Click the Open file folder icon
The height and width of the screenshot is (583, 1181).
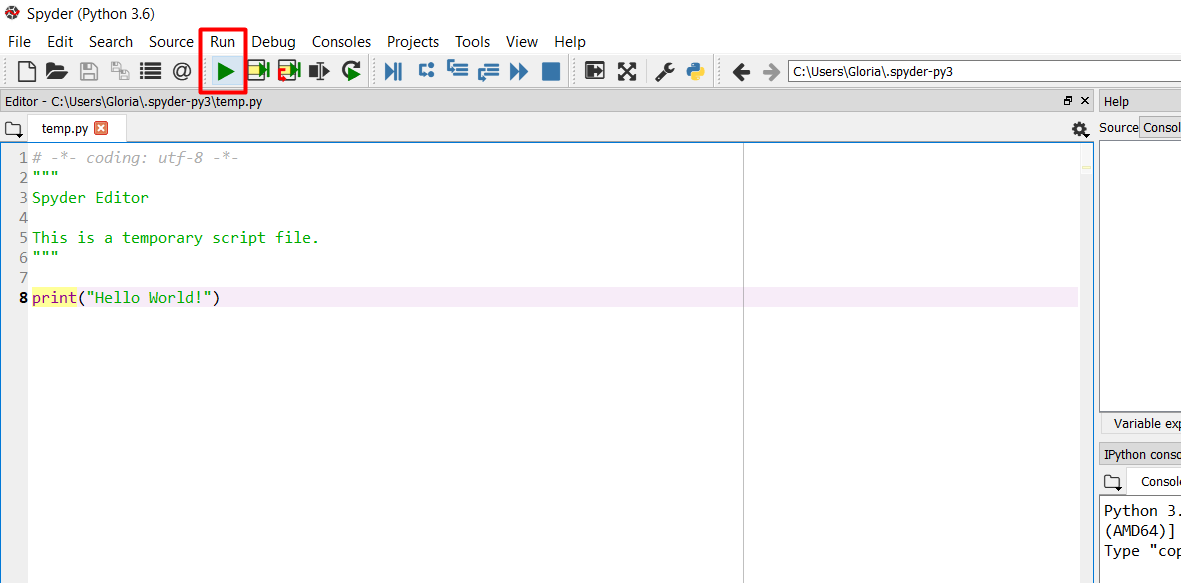click(56, 71)
